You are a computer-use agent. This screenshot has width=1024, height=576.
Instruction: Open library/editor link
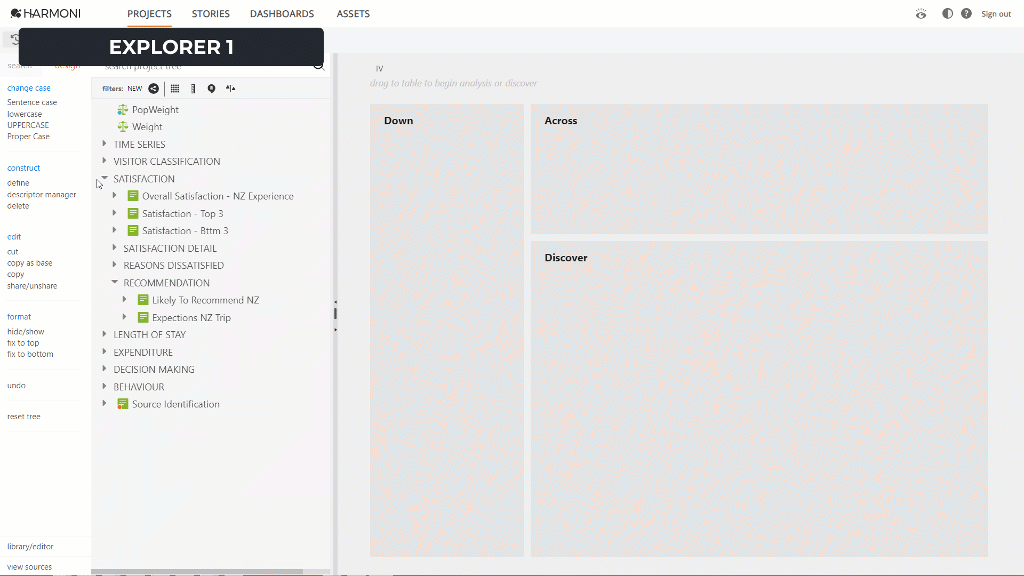30,547
